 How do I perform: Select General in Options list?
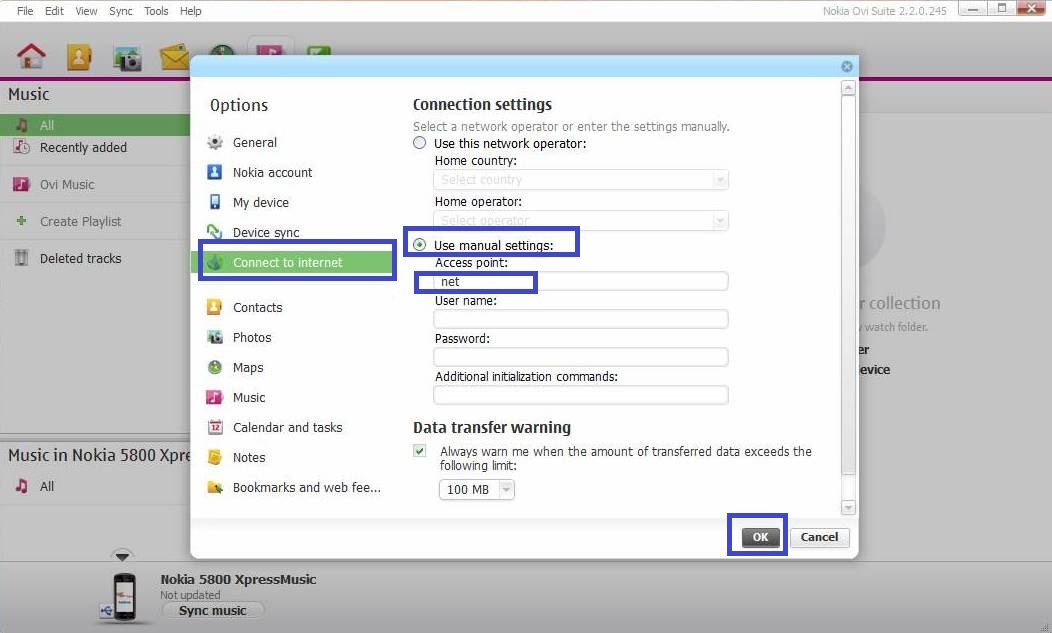[x=255, y=142]
